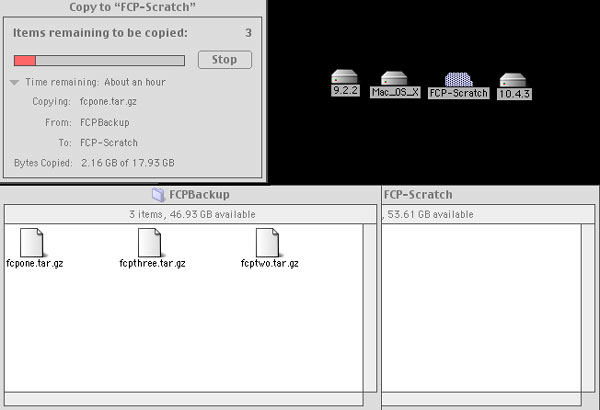
Task: Click the 10.4.3 disk label
Action: pyautogui.click(x=514, y=94)
